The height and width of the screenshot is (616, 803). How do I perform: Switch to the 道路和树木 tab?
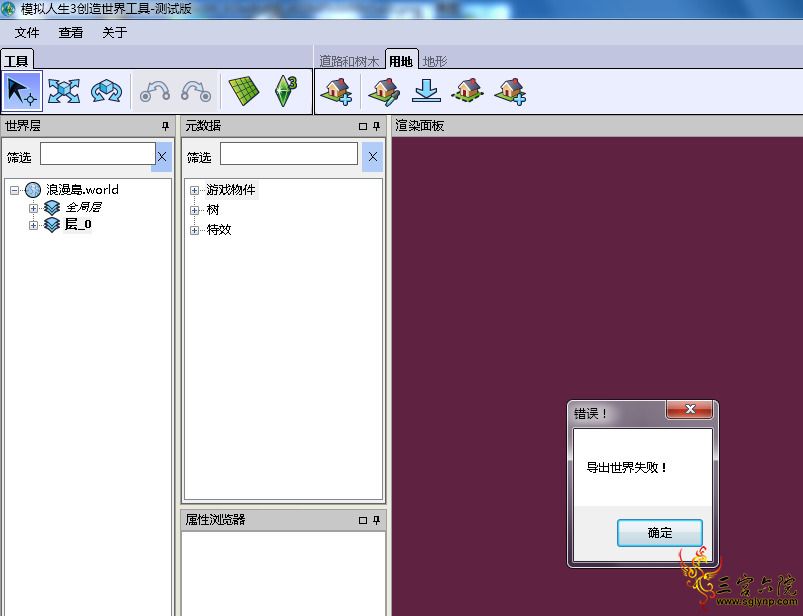(349, 61)
